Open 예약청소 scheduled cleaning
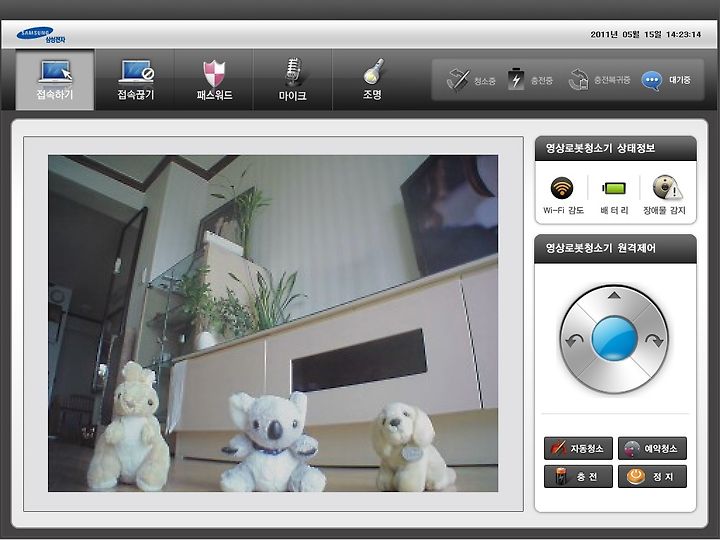 [652, 448]
